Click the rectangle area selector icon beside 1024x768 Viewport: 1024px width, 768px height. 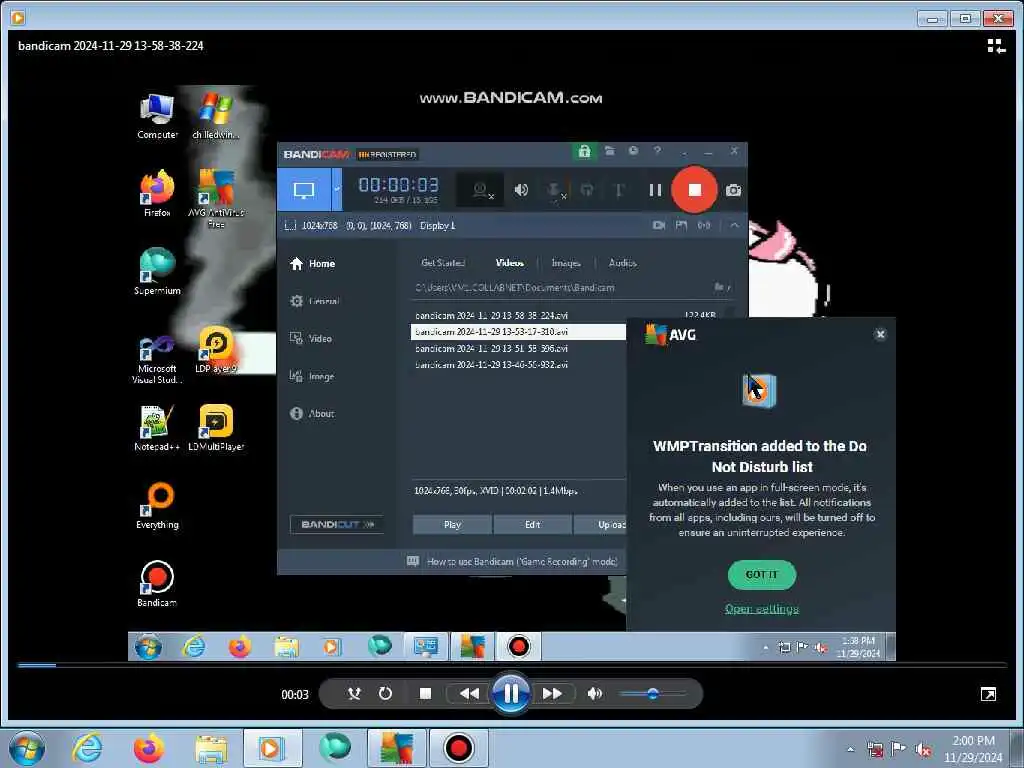click(290, 226)
